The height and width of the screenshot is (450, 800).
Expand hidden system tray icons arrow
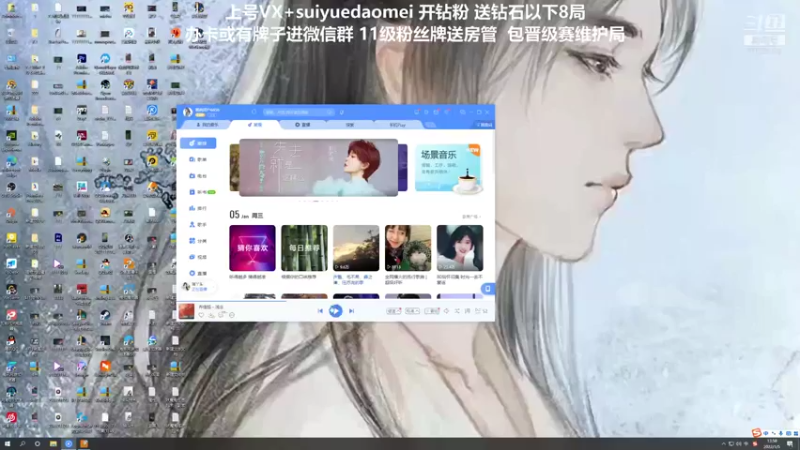click(723, 444)
